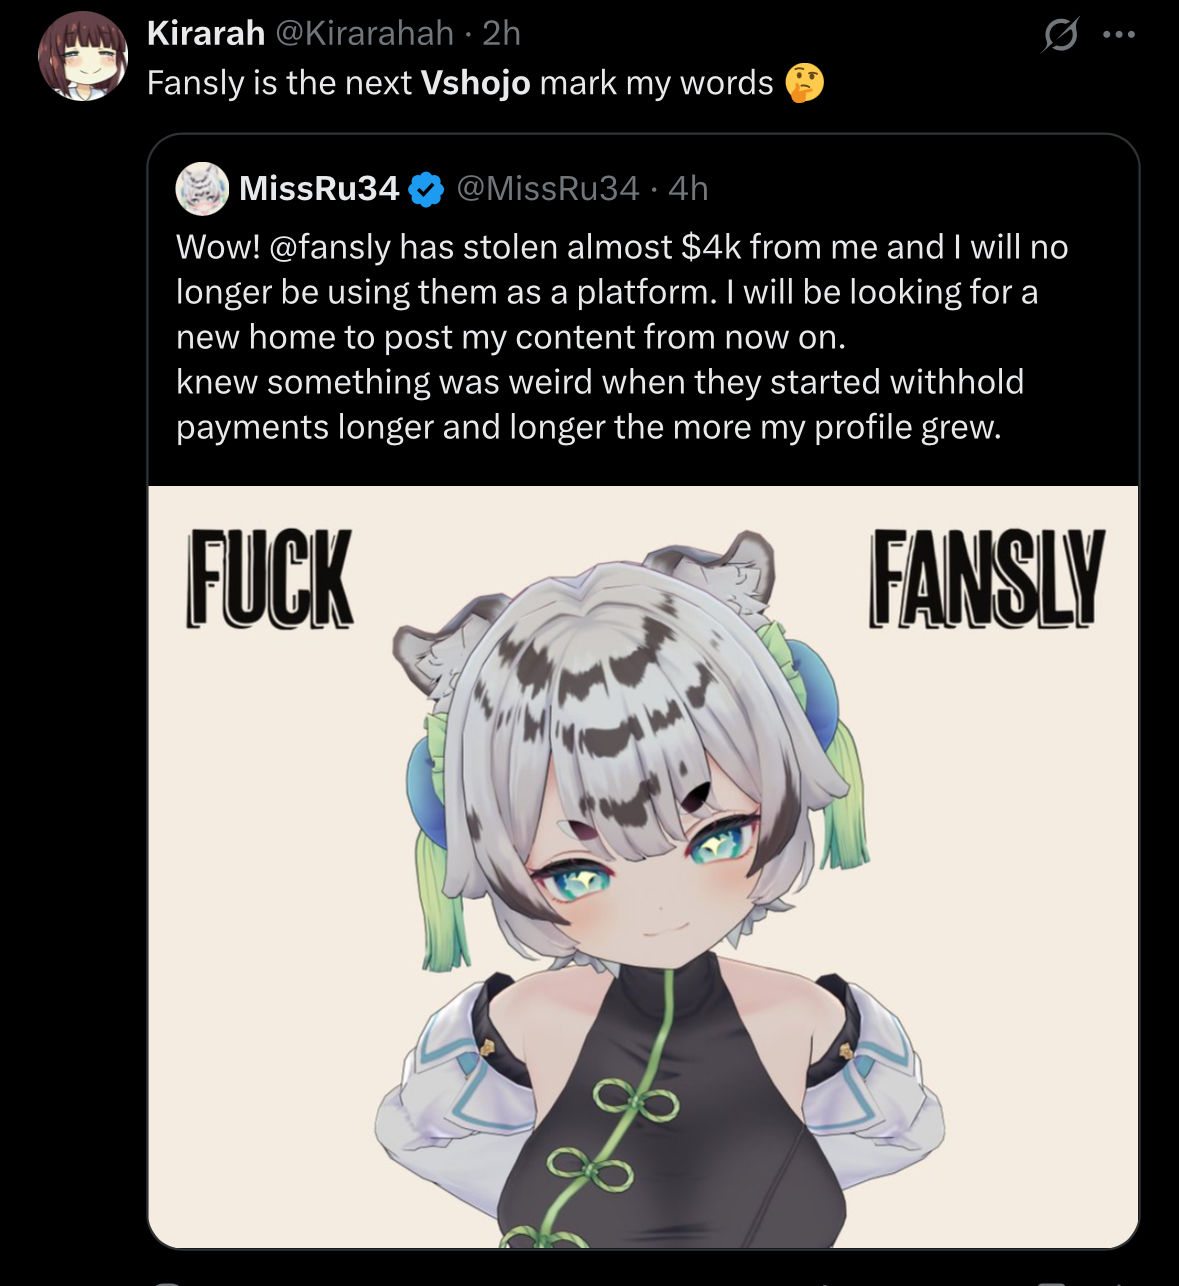
Task: Click the @fansly mention in quoted tweet
Action: [x=330, y=247]
